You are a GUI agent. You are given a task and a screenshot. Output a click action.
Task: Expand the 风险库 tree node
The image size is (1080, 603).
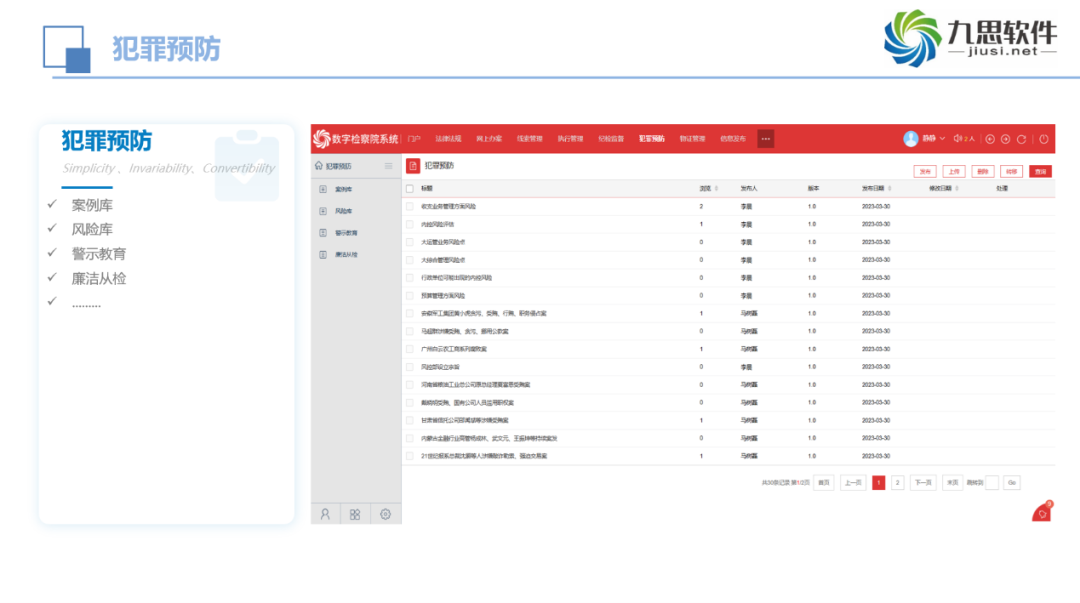pyautogui.click(x=322, y=211)
